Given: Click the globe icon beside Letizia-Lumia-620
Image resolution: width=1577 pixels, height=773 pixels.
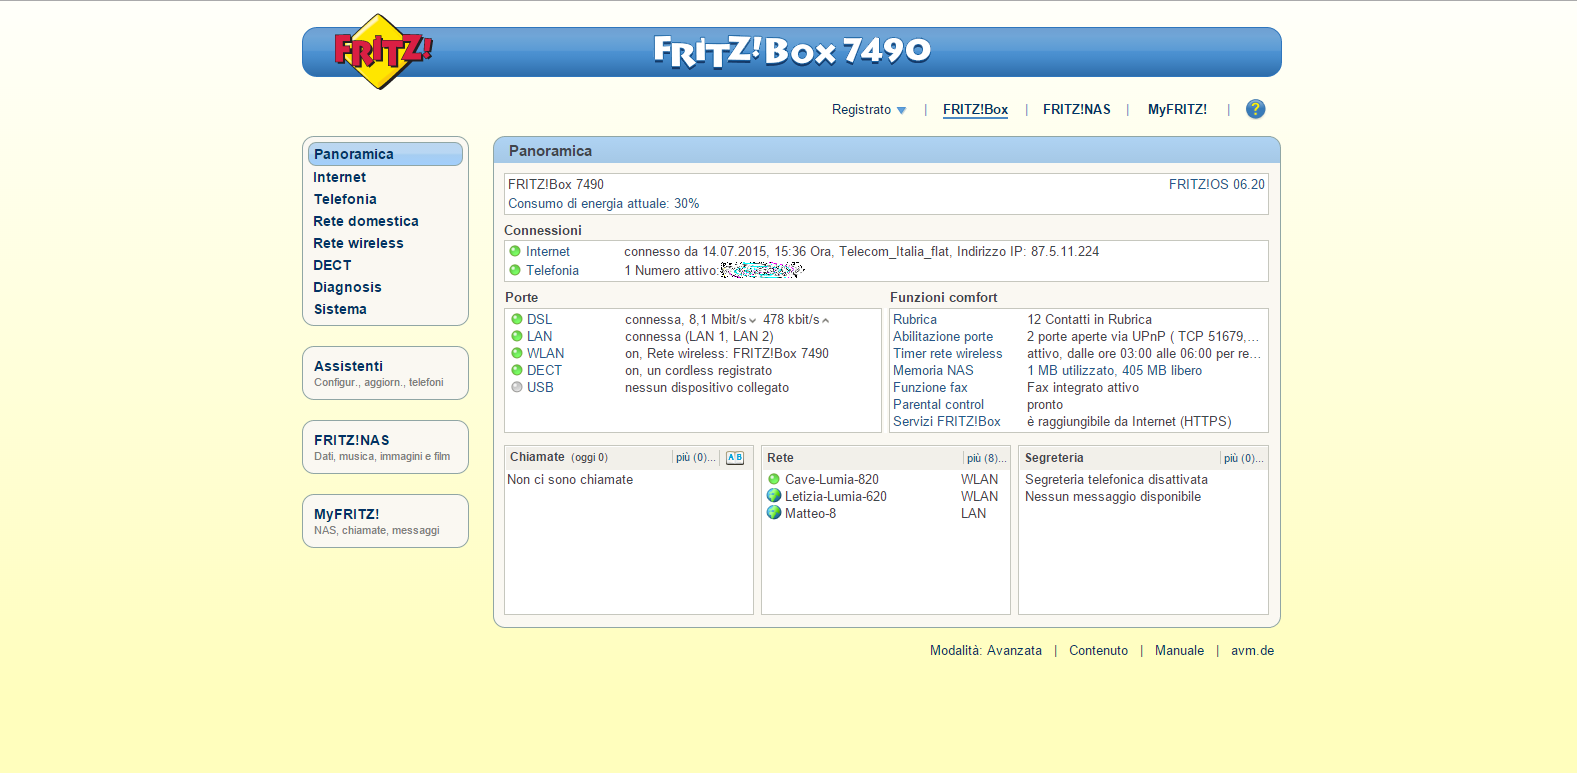Looking at the screenshot, I should pos(774,496).
